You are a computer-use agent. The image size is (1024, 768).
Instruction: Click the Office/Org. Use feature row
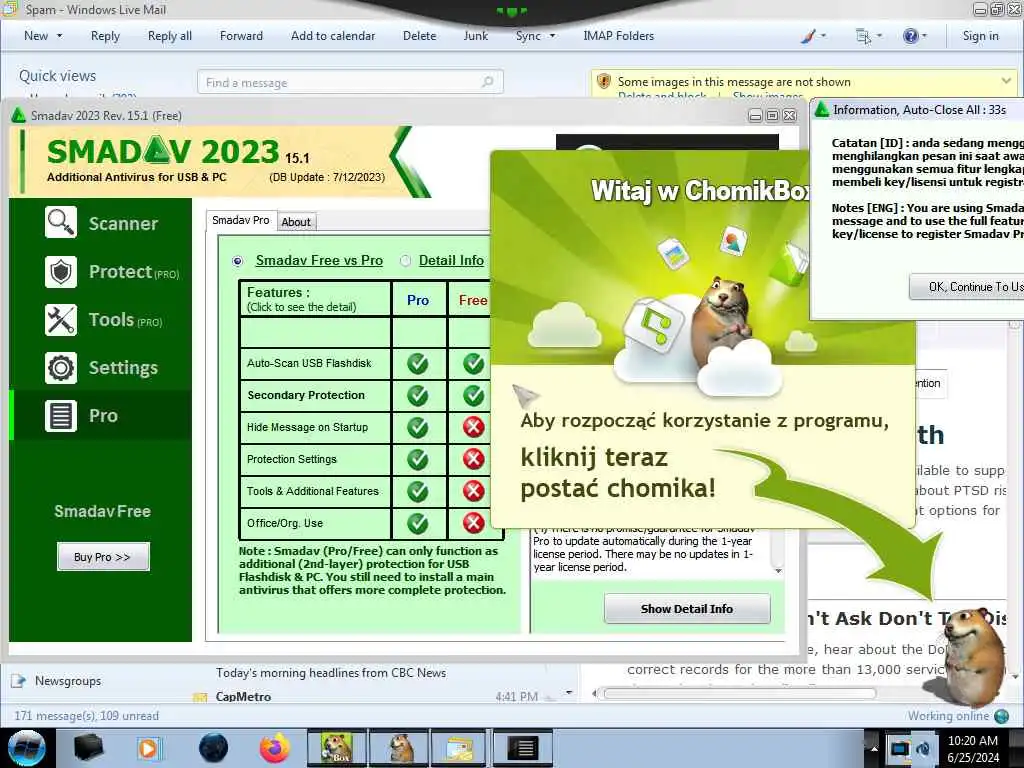click(315, 523)
